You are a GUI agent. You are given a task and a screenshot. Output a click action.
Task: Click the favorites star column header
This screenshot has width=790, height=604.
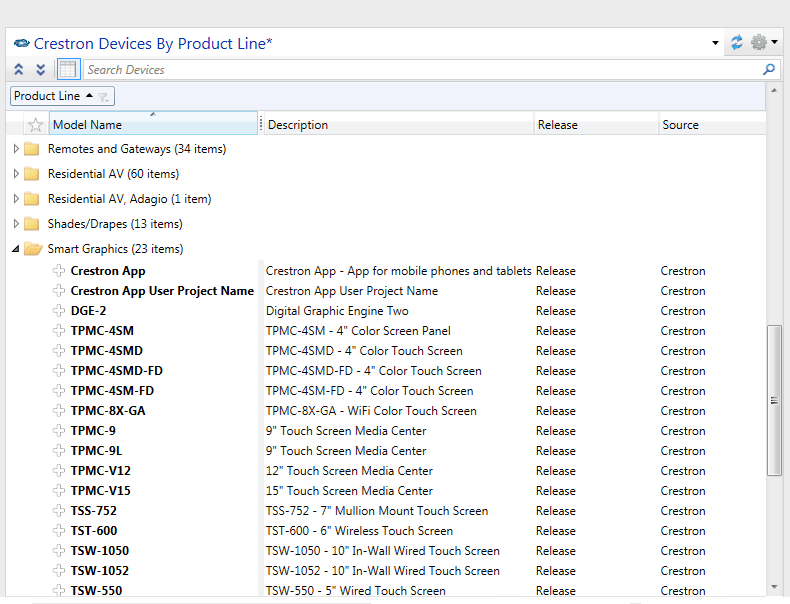coord(35,124)
